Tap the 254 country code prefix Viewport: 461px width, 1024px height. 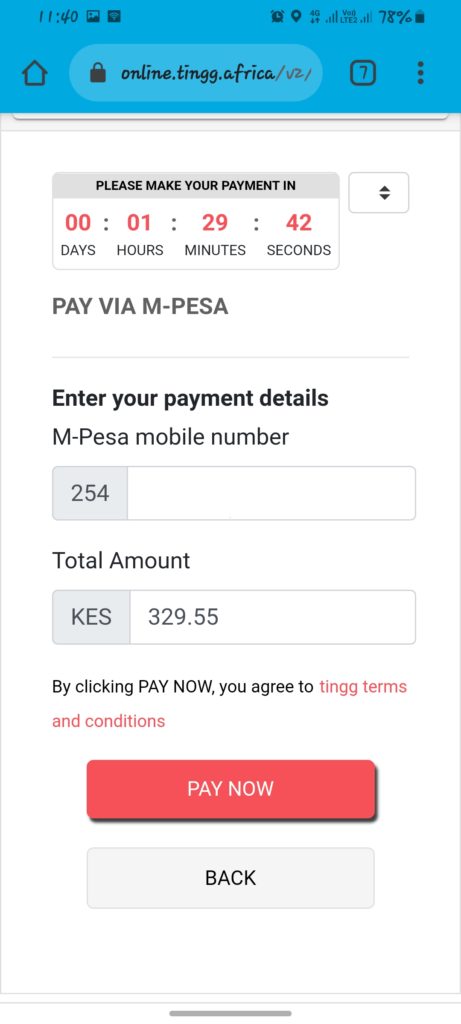(90, 493)
